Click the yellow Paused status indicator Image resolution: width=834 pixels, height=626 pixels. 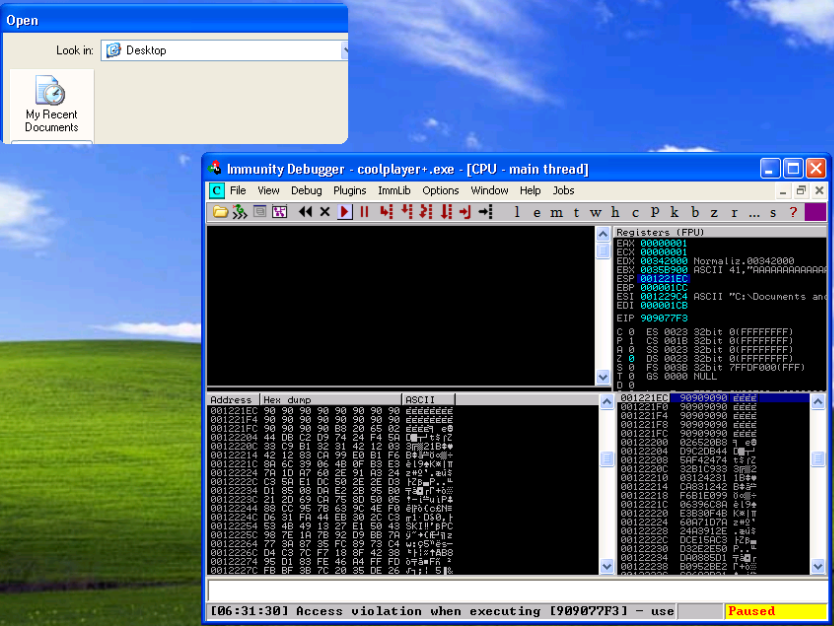point(775,611)
